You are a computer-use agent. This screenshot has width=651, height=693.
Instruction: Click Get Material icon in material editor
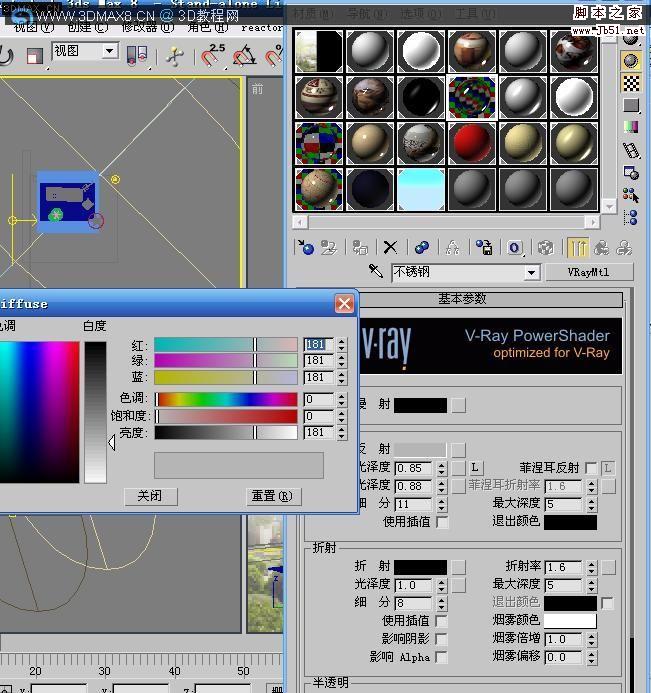(x=305, y=248)
